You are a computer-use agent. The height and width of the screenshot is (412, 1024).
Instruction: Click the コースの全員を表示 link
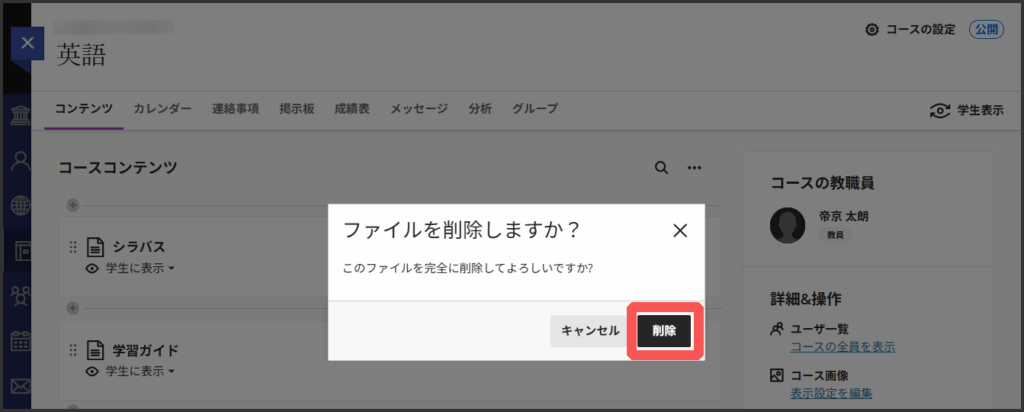(x=842, y=347)
